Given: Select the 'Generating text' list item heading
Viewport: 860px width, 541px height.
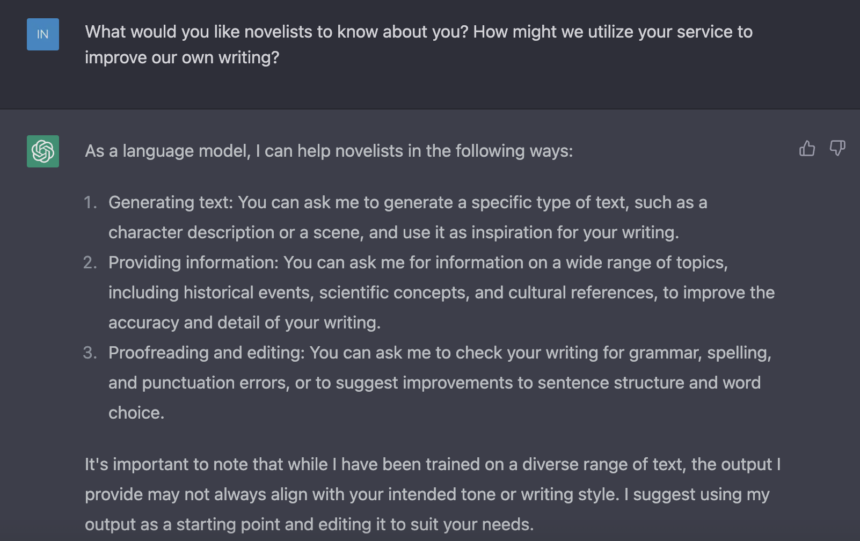Looking at the screenshot, I should pos(171,202).
